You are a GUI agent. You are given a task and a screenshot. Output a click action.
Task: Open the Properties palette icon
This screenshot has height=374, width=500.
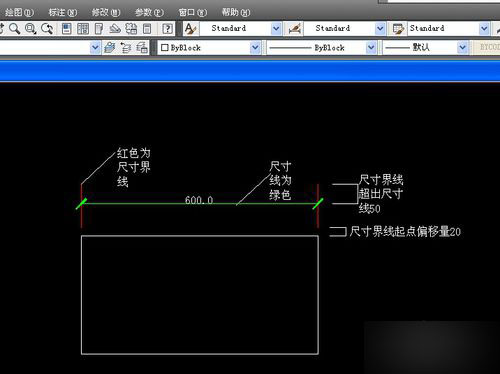pos(67,29)
